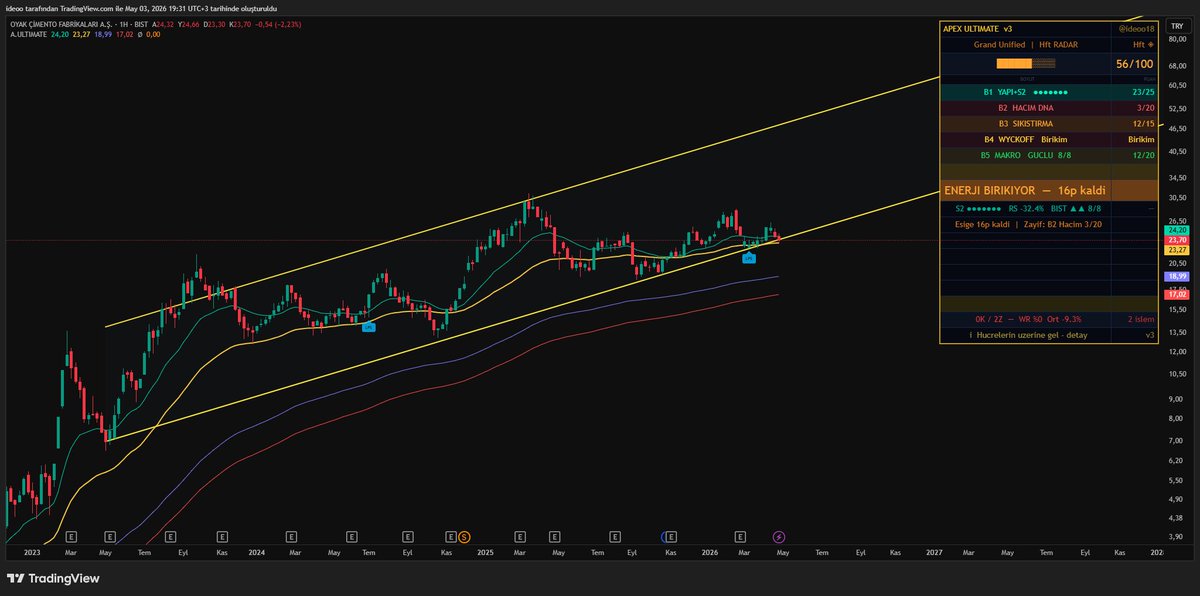This screenshot has height=596, width=1200.
Task: Click the blue signal flag near 2024 candles
Action: tap(368, 326)
